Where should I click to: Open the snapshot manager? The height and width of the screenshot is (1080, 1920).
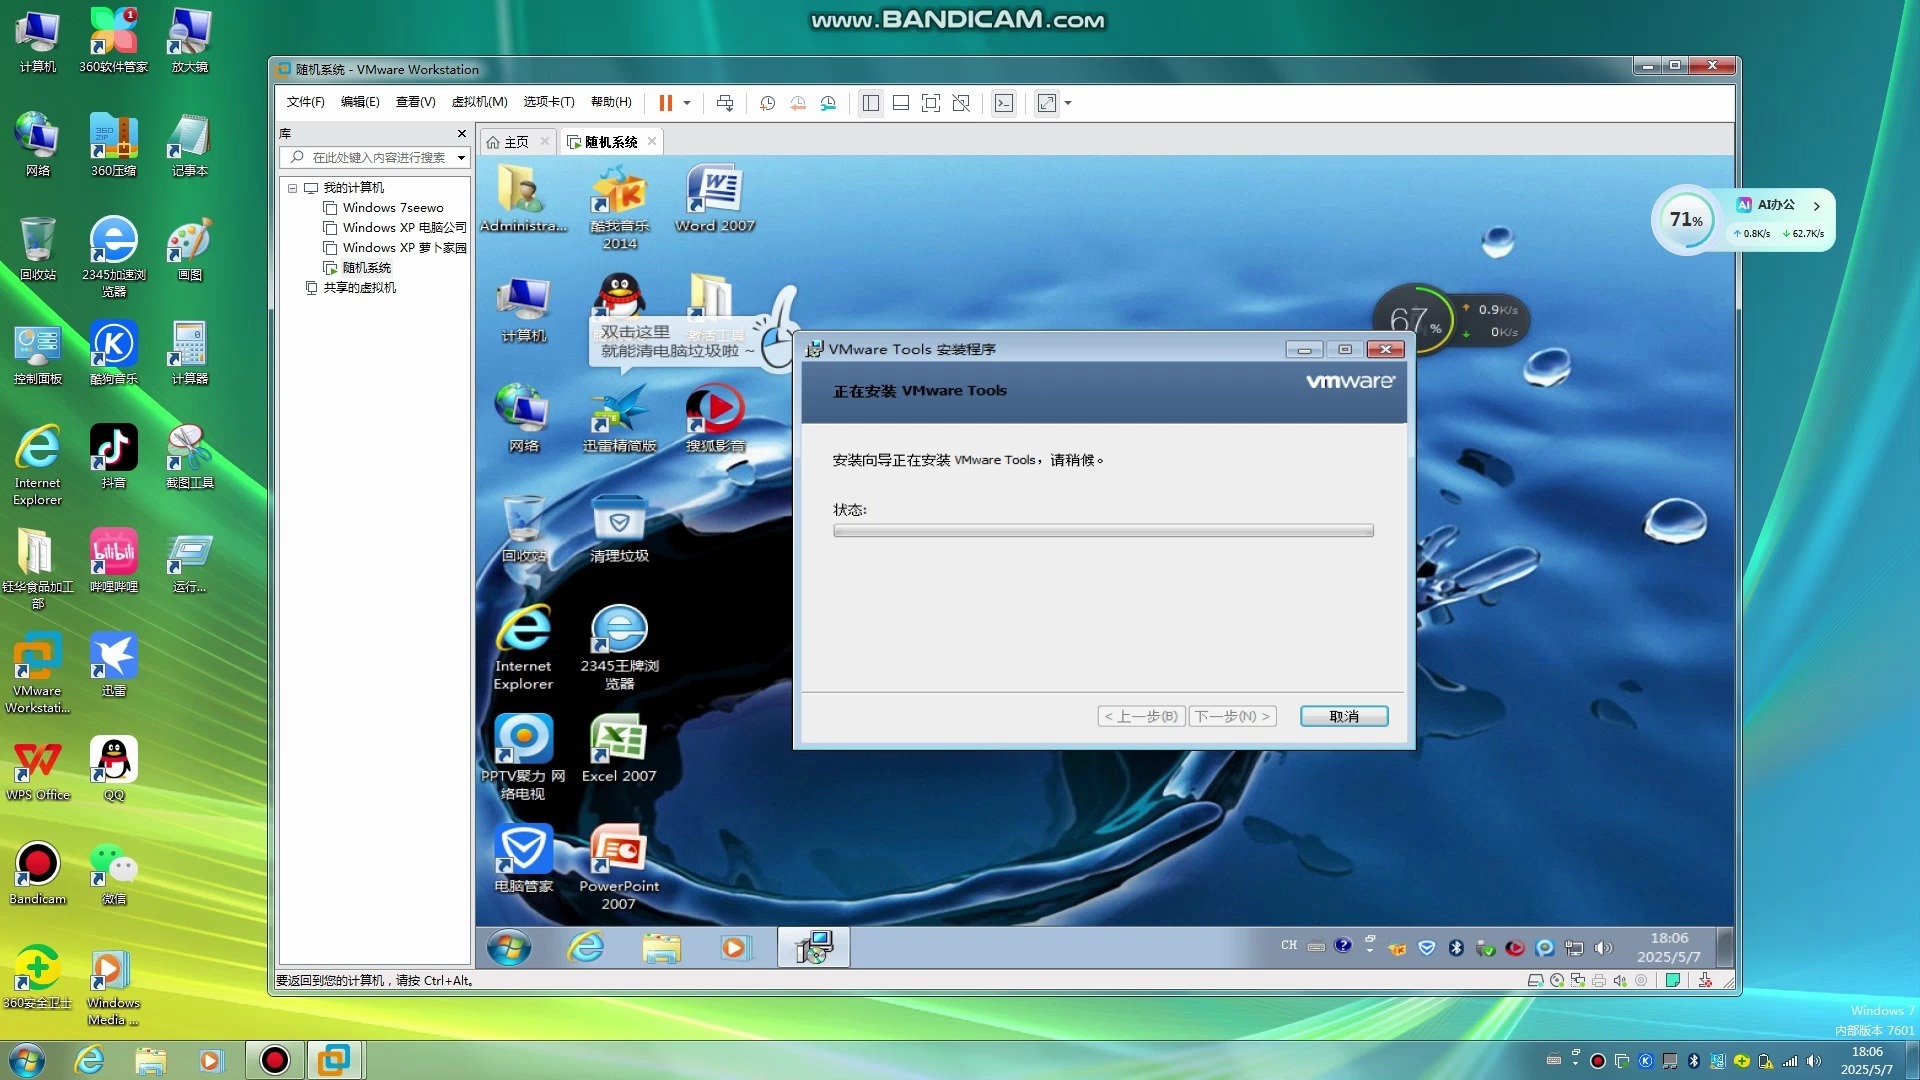pos(828,103)
